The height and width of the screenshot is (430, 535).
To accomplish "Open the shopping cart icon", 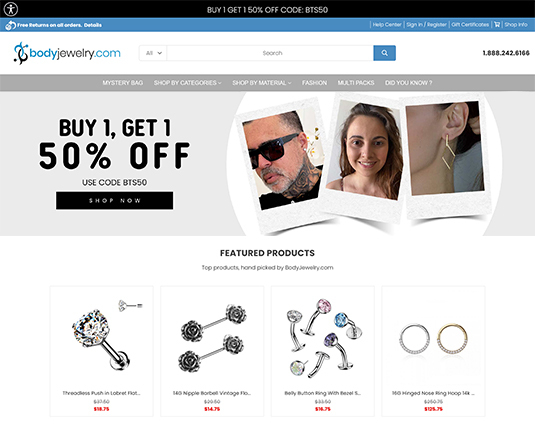I will point(497,25).
